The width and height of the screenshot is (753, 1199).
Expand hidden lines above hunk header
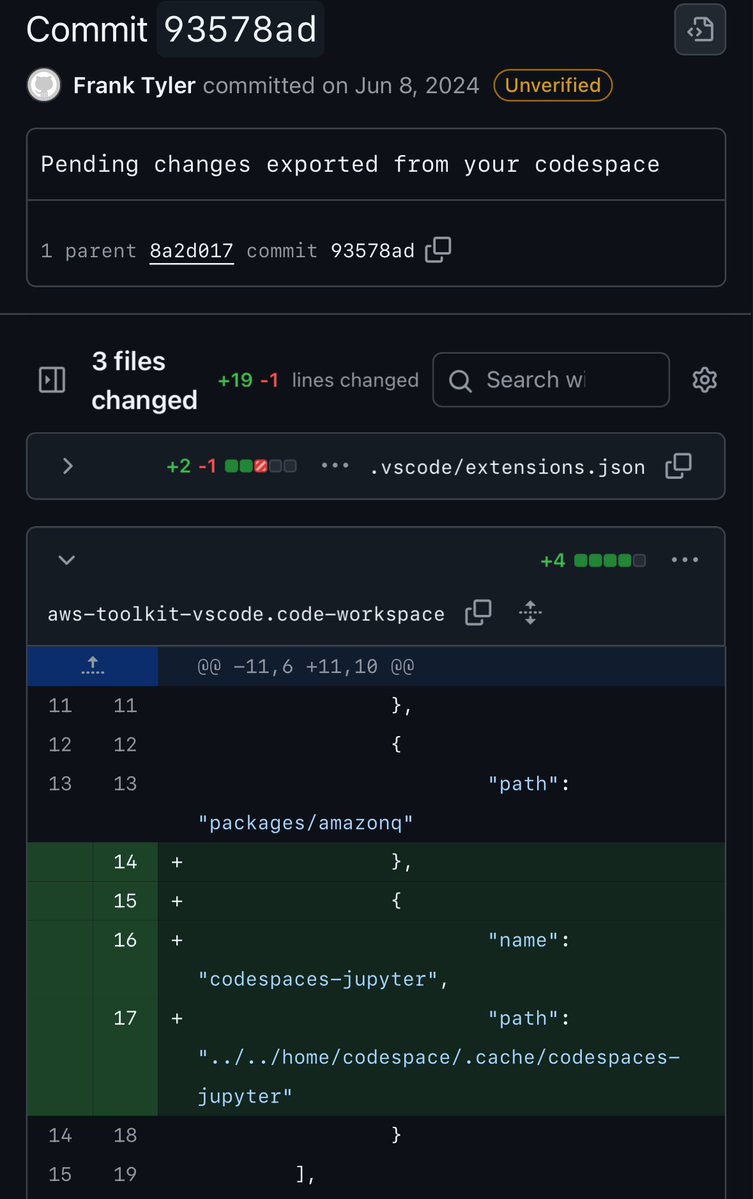(93, 666)
